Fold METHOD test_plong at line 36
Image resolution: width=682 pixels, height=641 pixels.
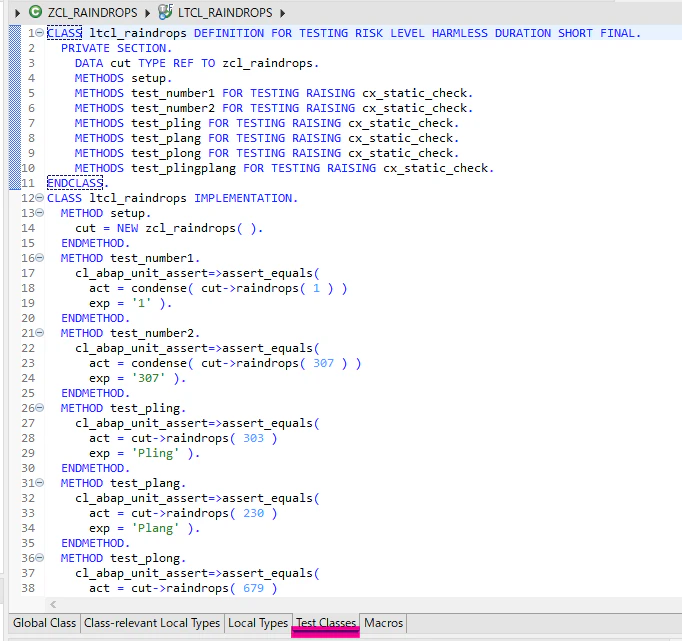click(x=40, y=558)
